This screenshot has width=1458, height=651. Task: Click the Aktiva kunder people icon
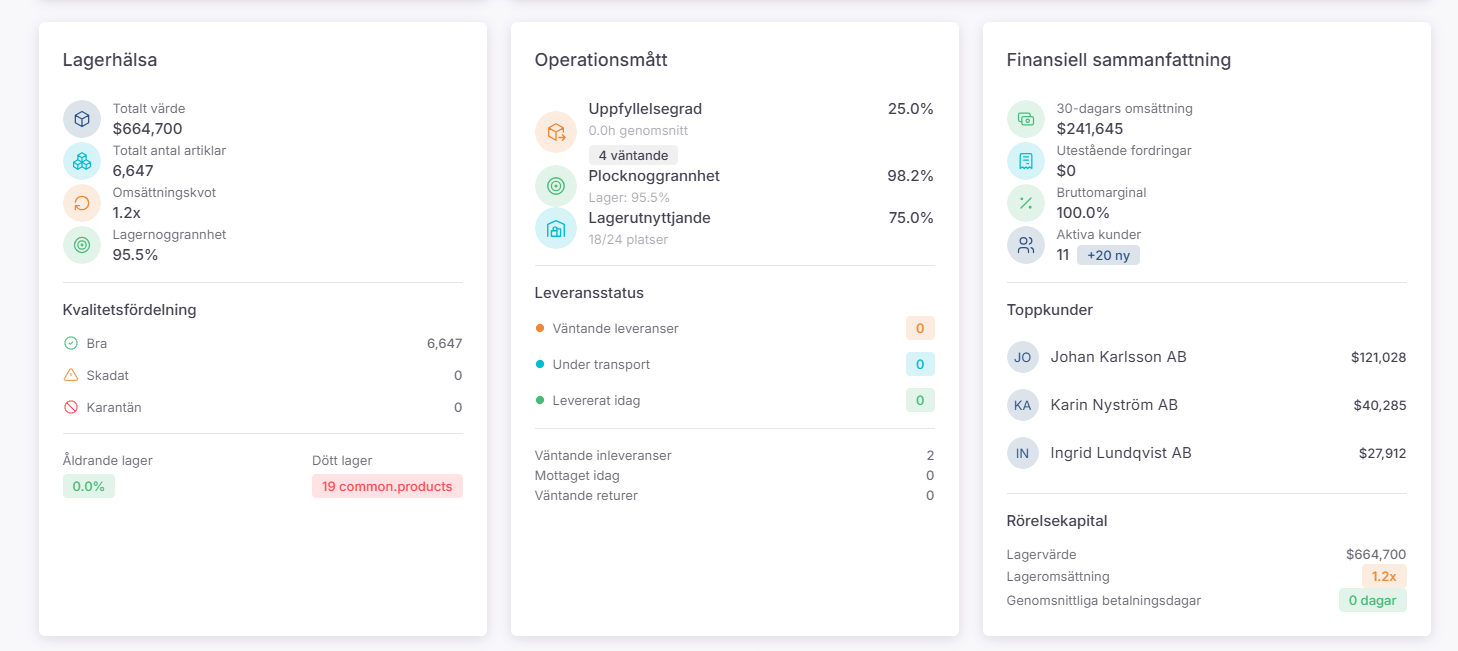1025,244
